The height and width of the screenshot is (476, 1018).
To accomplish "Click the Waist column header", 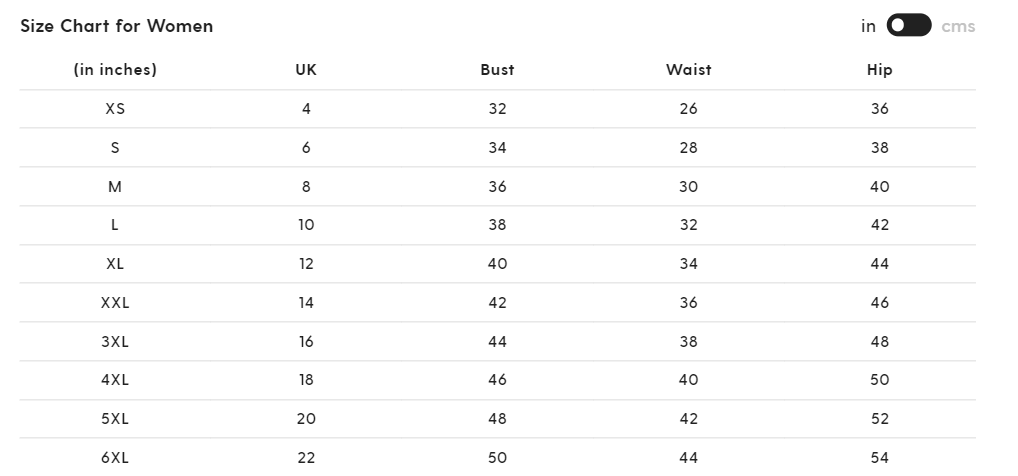I will pos(688,70).
